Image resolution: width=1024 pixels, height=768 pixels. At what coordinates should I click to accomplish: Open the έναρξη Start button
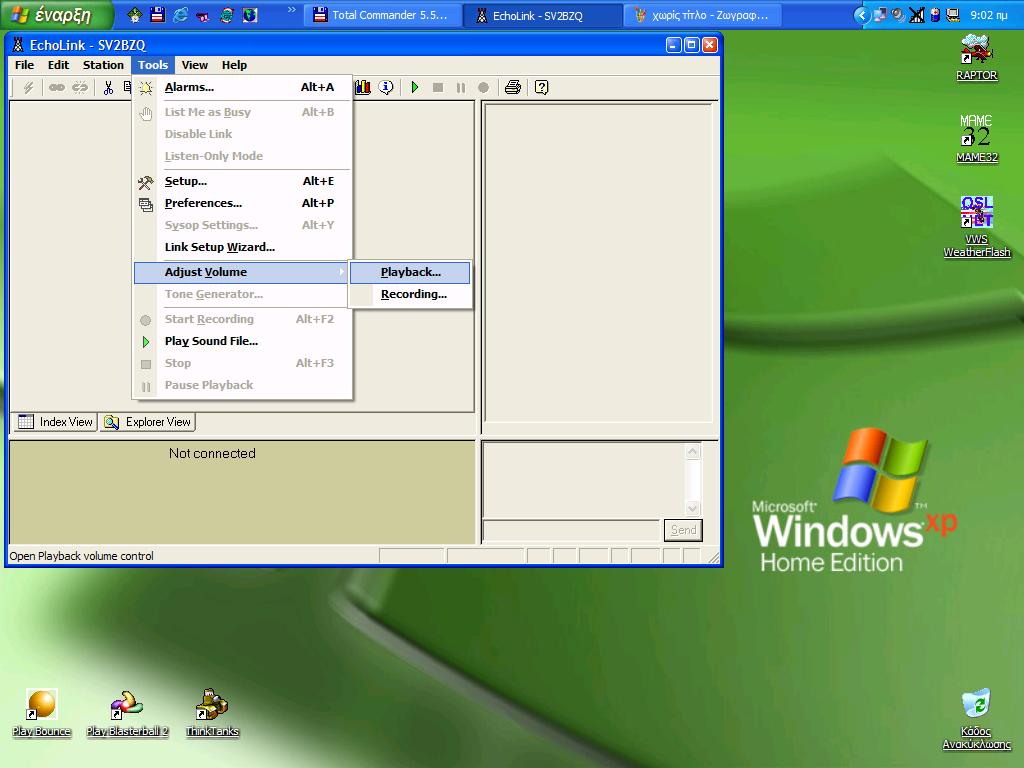pos(57,15)
